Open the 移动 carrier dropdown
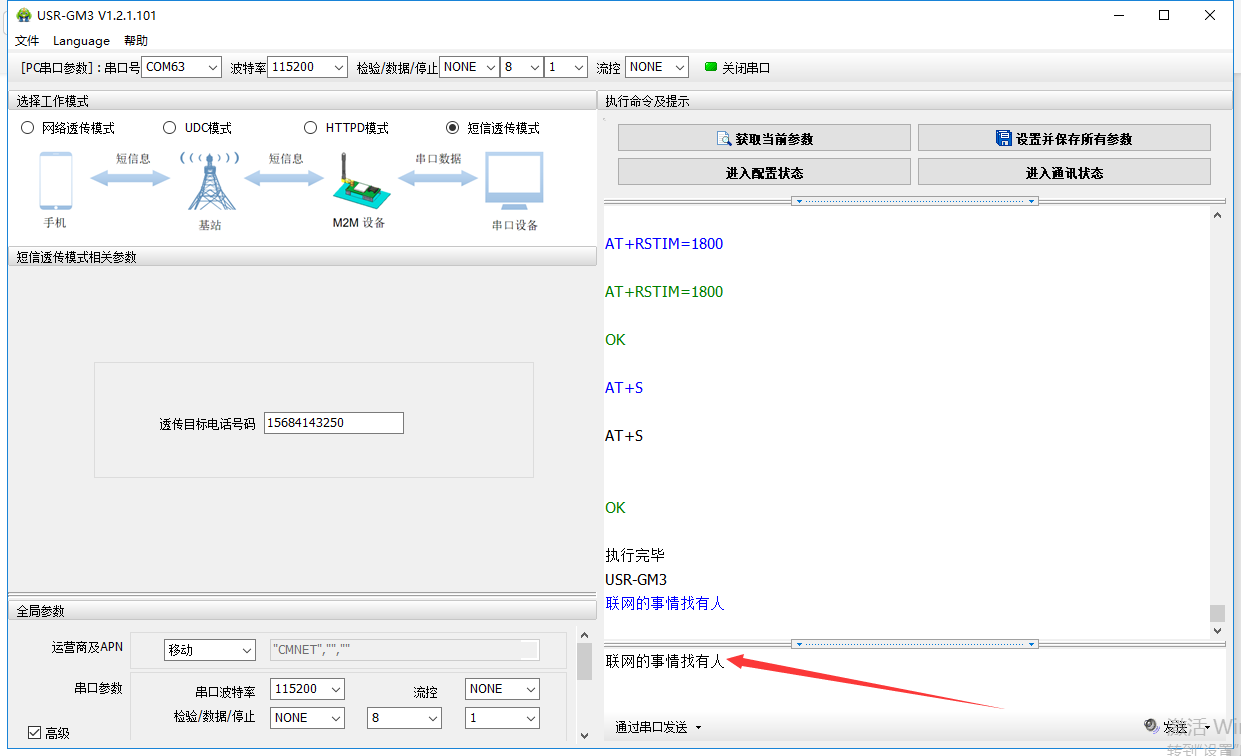1241x756 pixels. [x=210, y=650]
